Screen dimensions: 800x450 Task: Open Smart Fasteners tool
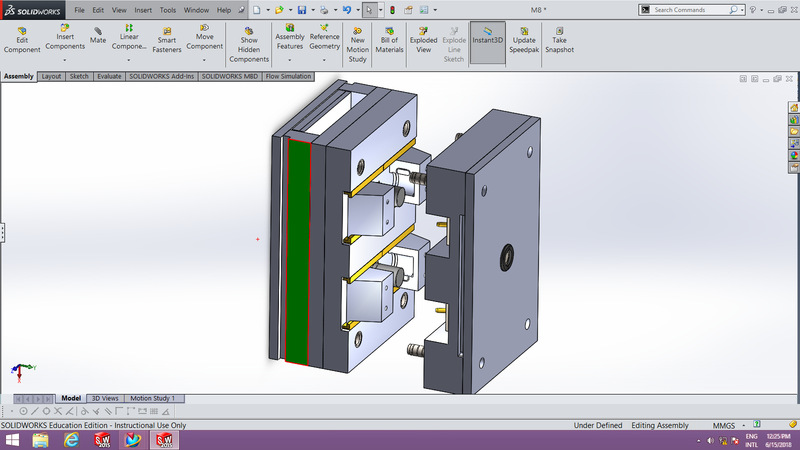[x=167, y=40]
